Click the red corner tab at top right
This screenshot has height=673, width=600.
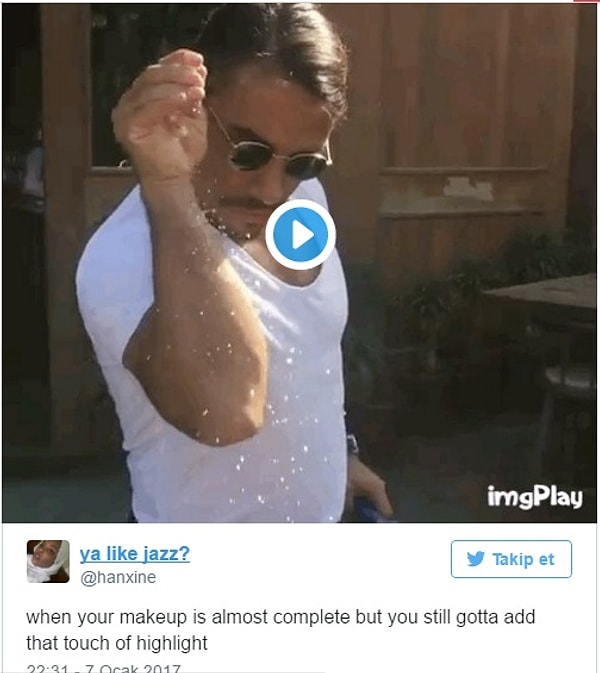587,1
